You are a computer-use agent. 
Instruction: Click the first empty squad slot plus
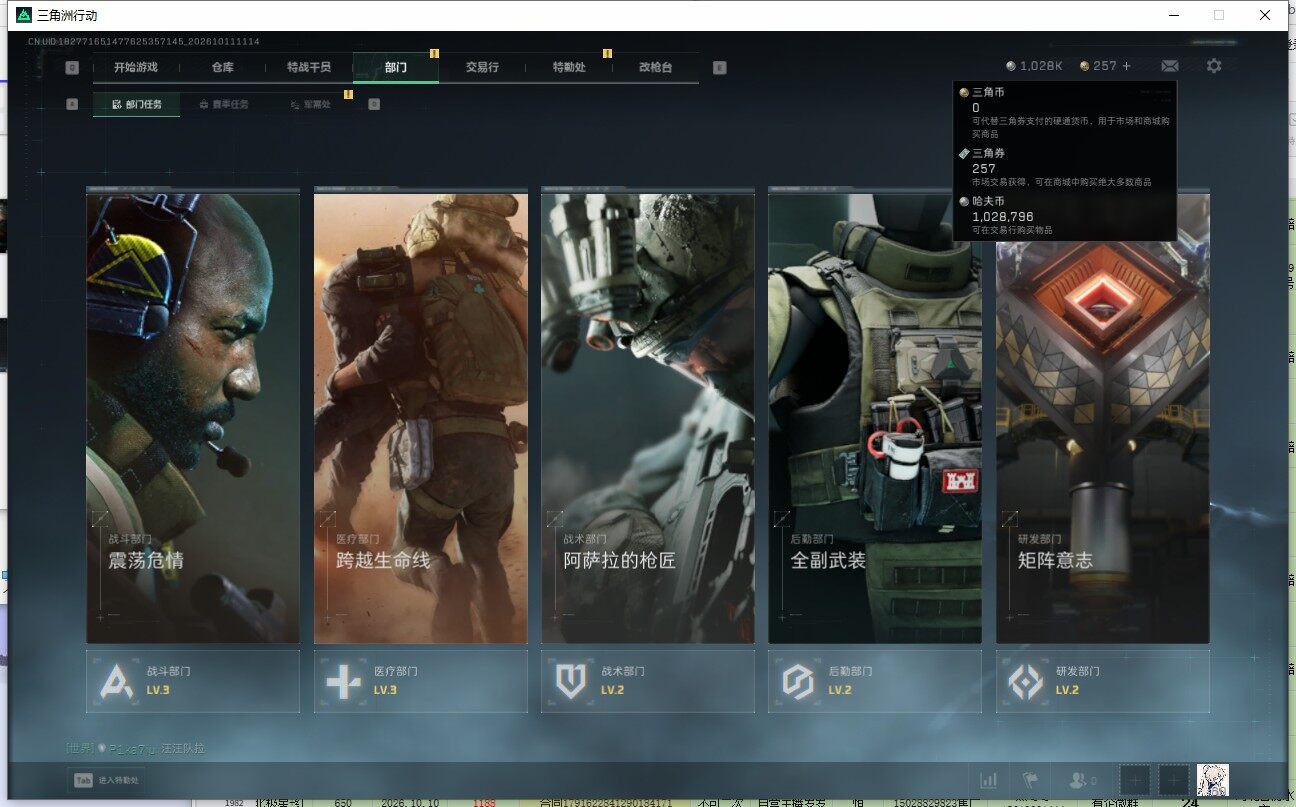1135,780
